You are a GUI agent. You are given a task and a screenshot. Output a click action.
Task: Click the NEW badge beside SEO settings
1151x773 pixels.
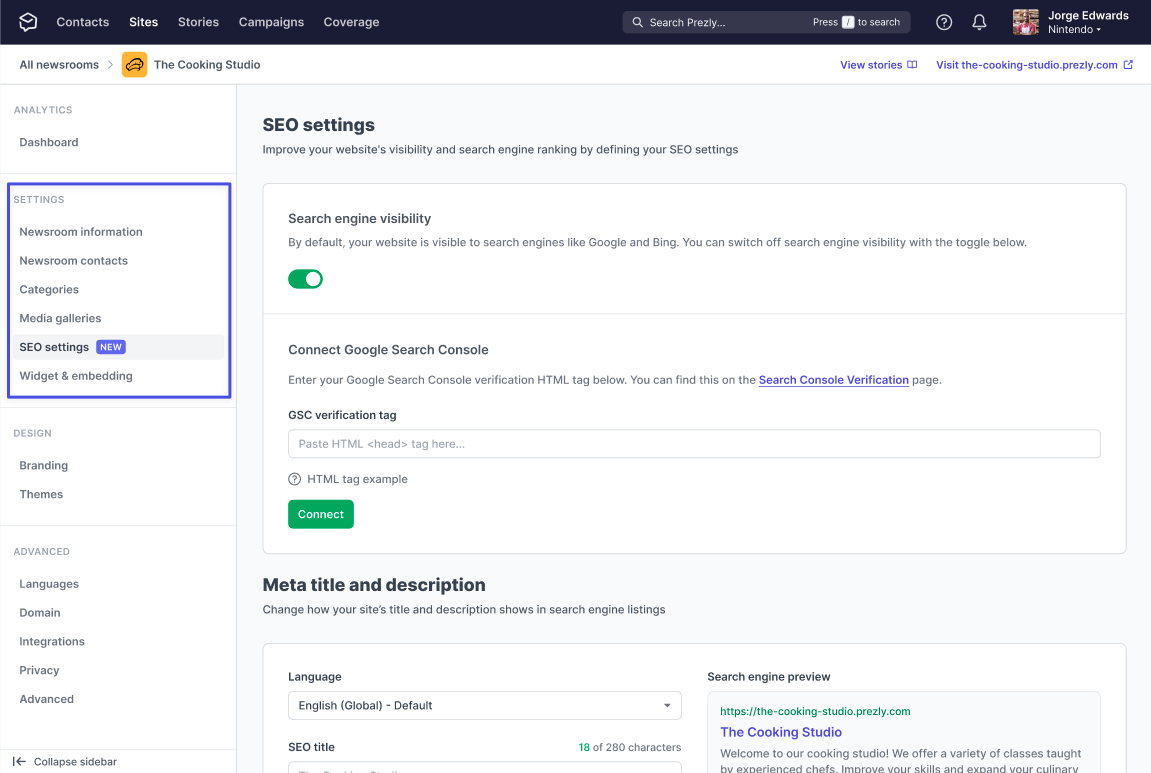[x=111, y=347]
